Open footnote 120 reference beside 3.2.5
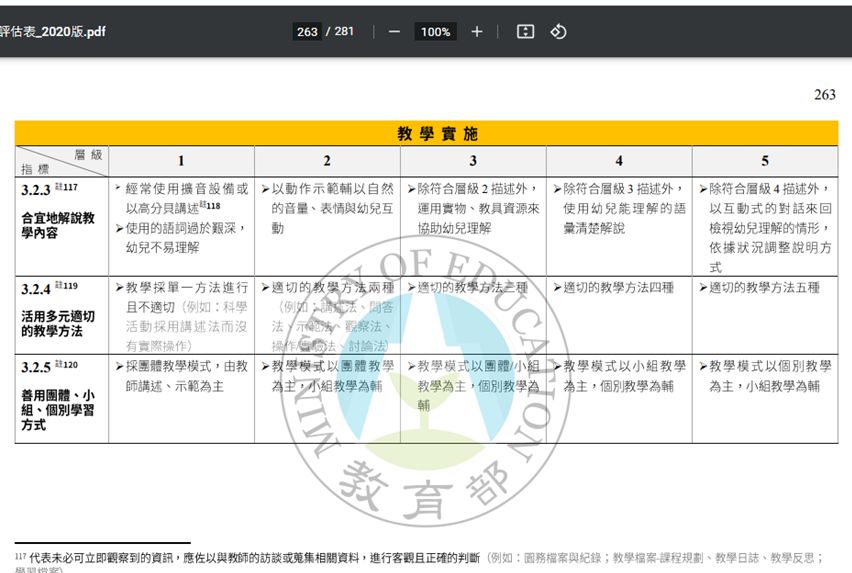Viewport: 852px width, 573px height. 68,365
